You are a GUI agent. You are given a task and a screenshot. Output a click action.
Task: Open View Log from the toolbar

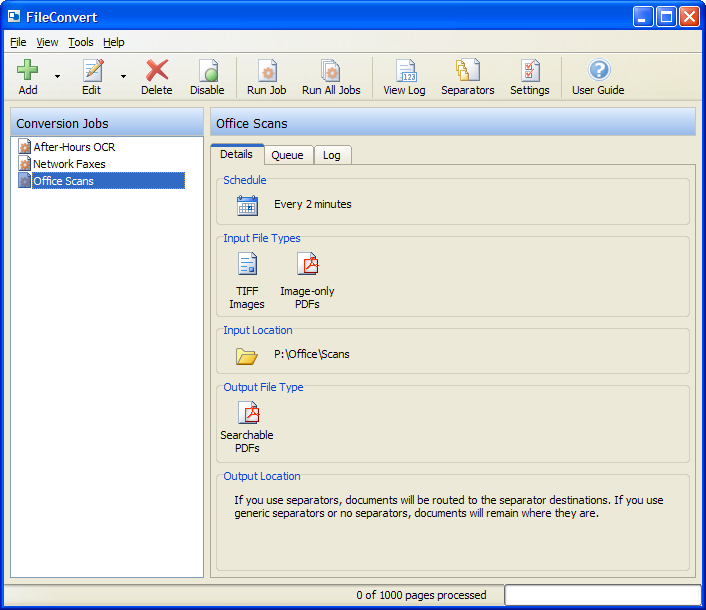[x=405, y=71]
